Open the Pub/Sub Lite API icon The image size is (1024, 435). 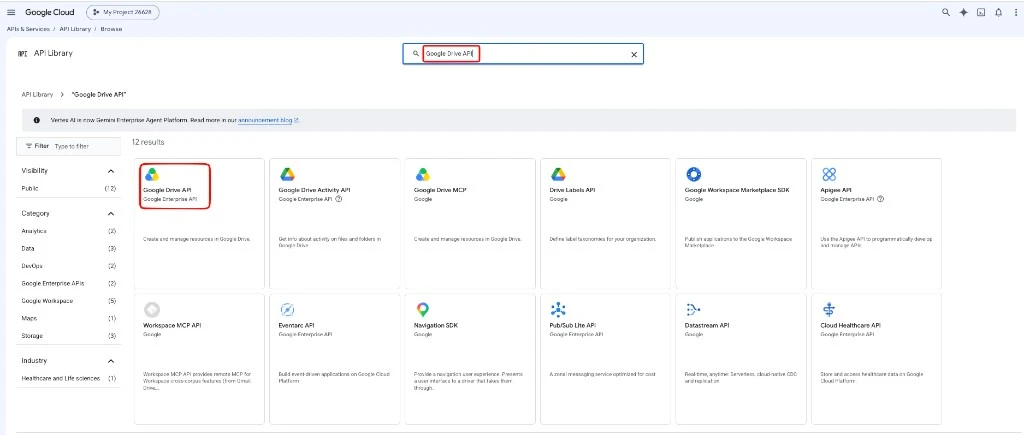[x=558, y=310]
